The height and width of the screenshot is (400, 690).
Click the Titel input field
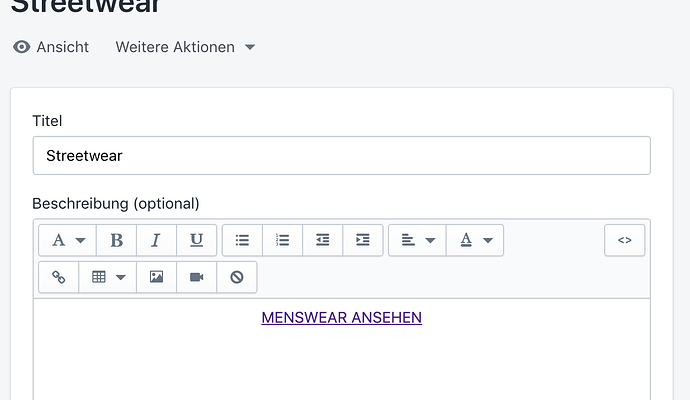click(341, 156)
